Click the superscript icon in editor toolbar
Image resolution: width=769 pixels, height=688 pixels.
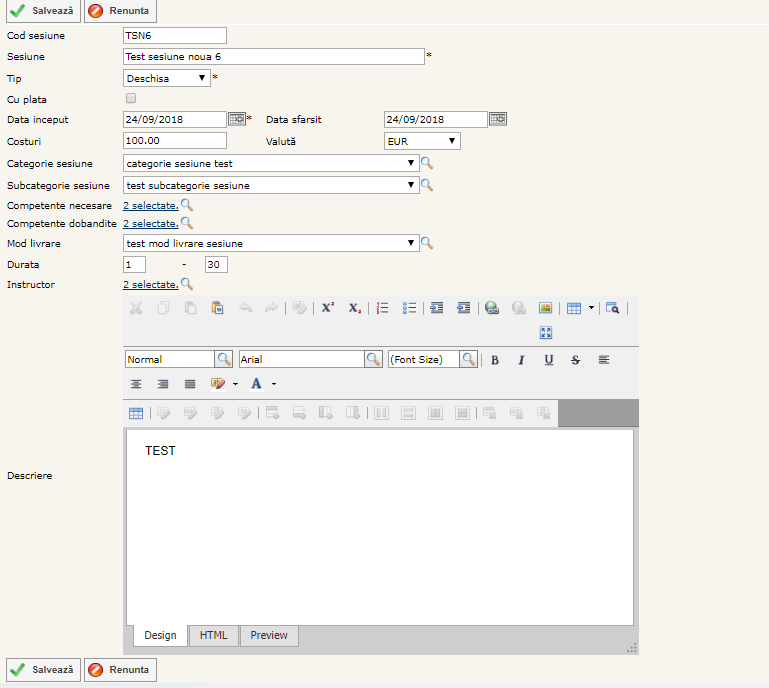tap(327, 308)
